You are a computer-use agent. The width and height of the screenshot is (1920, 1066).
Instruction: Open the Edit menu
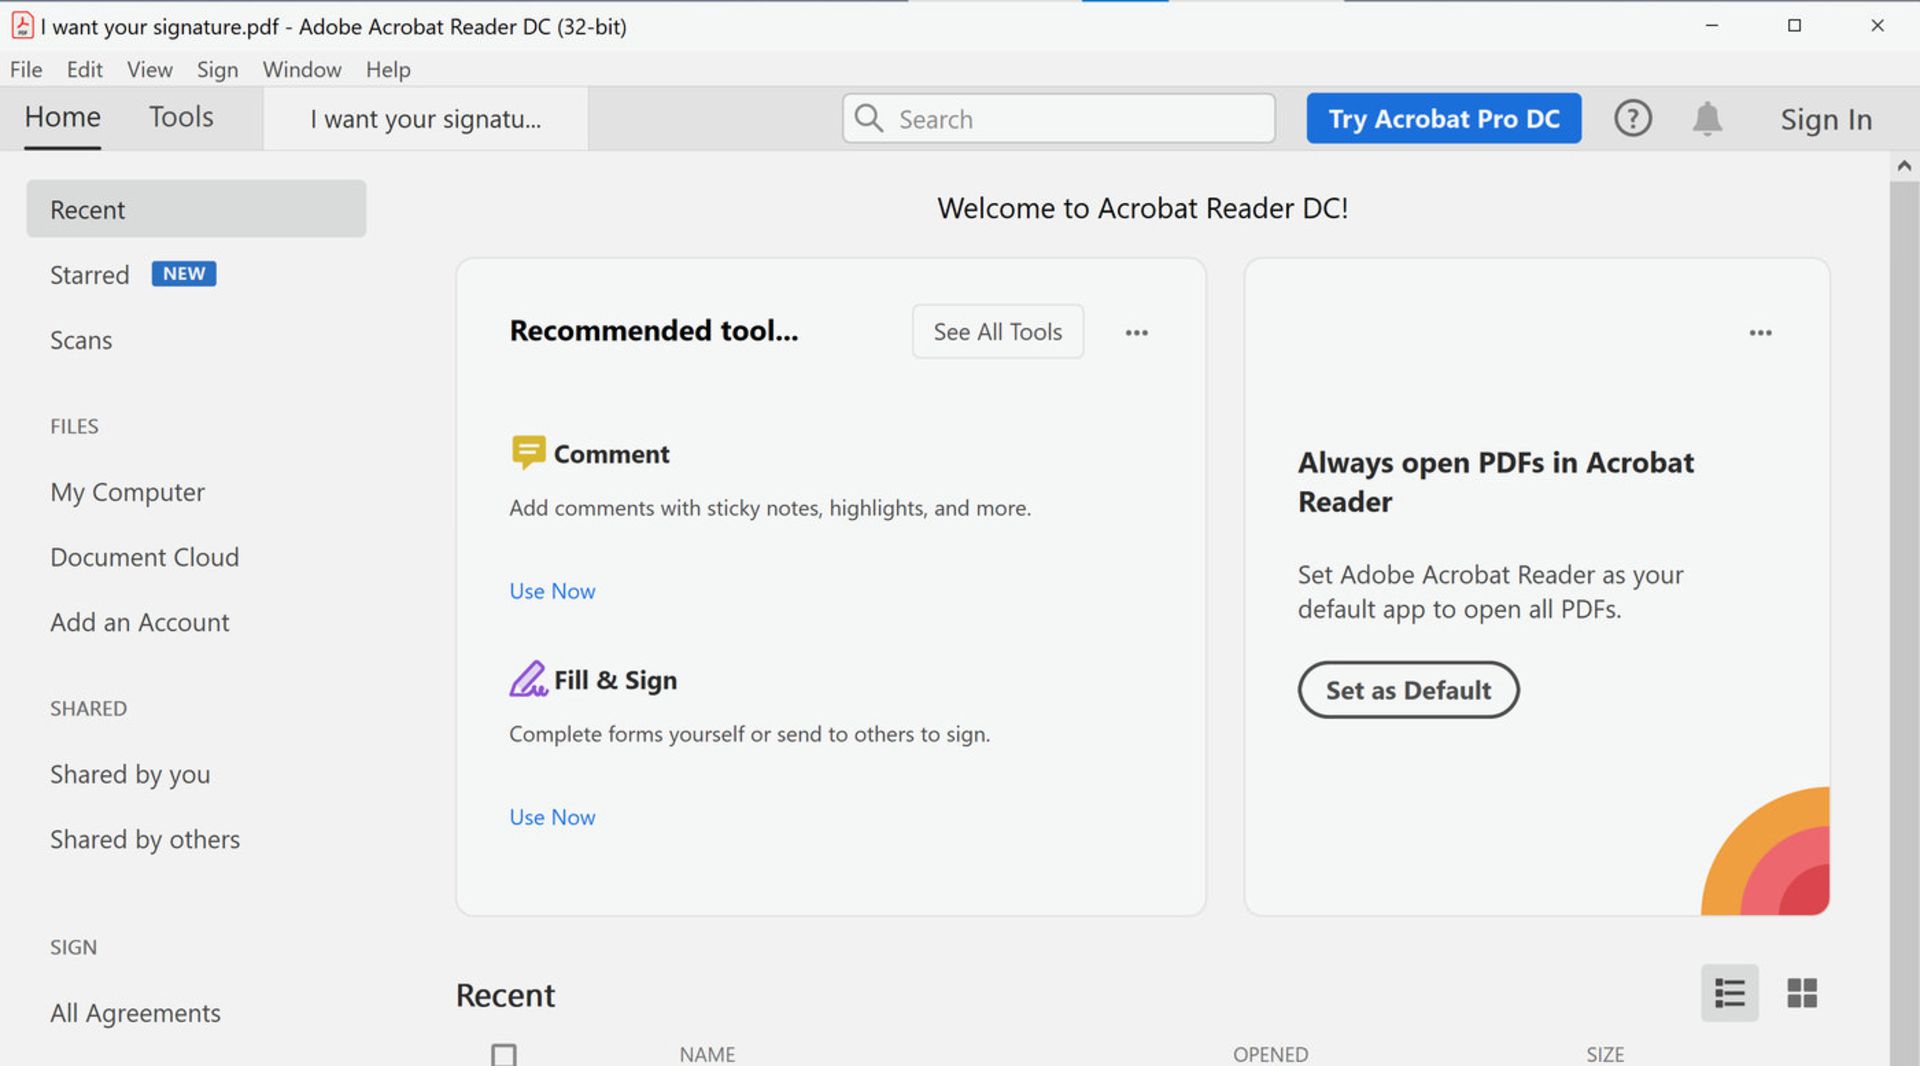pos(84,69)
